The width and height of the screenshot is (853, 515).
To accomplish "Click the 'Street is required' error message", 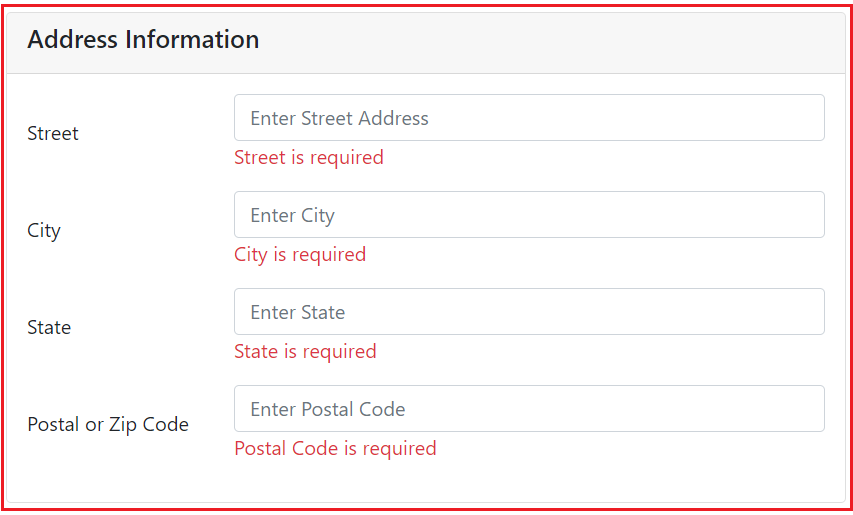I will pos(308,157).
